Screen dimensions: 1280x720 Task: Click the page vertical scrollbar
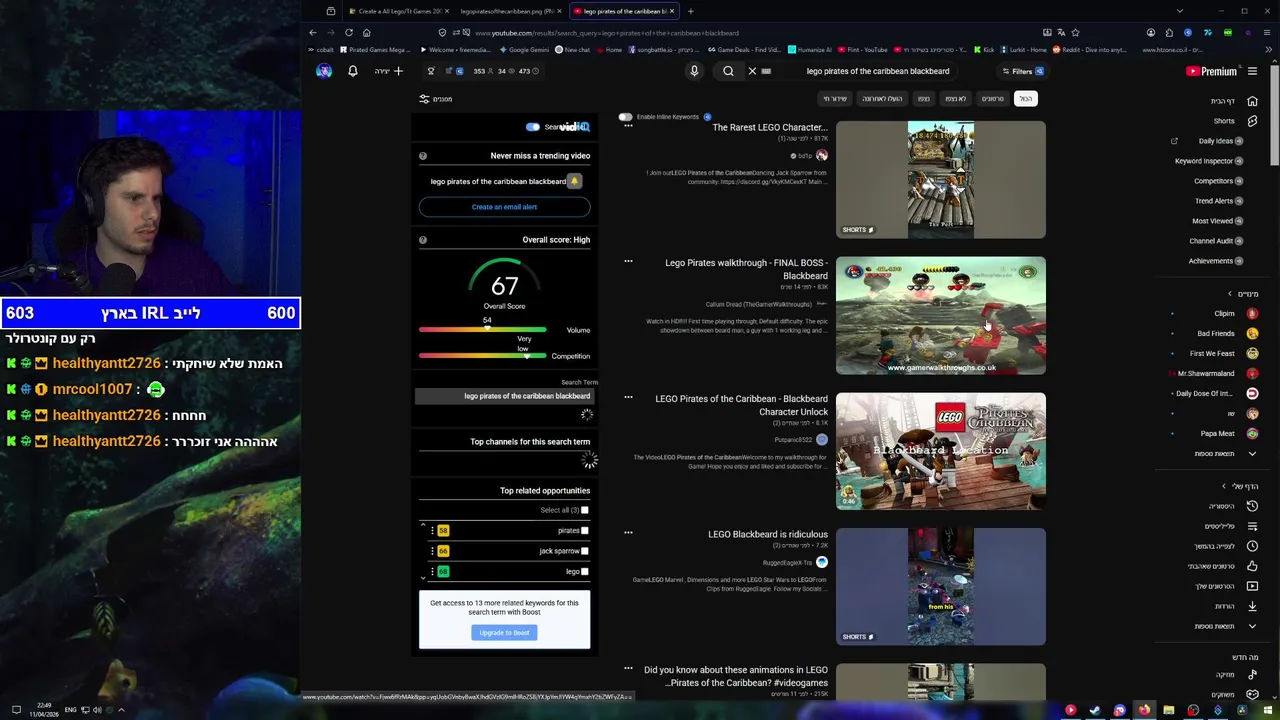point(1274,113)
